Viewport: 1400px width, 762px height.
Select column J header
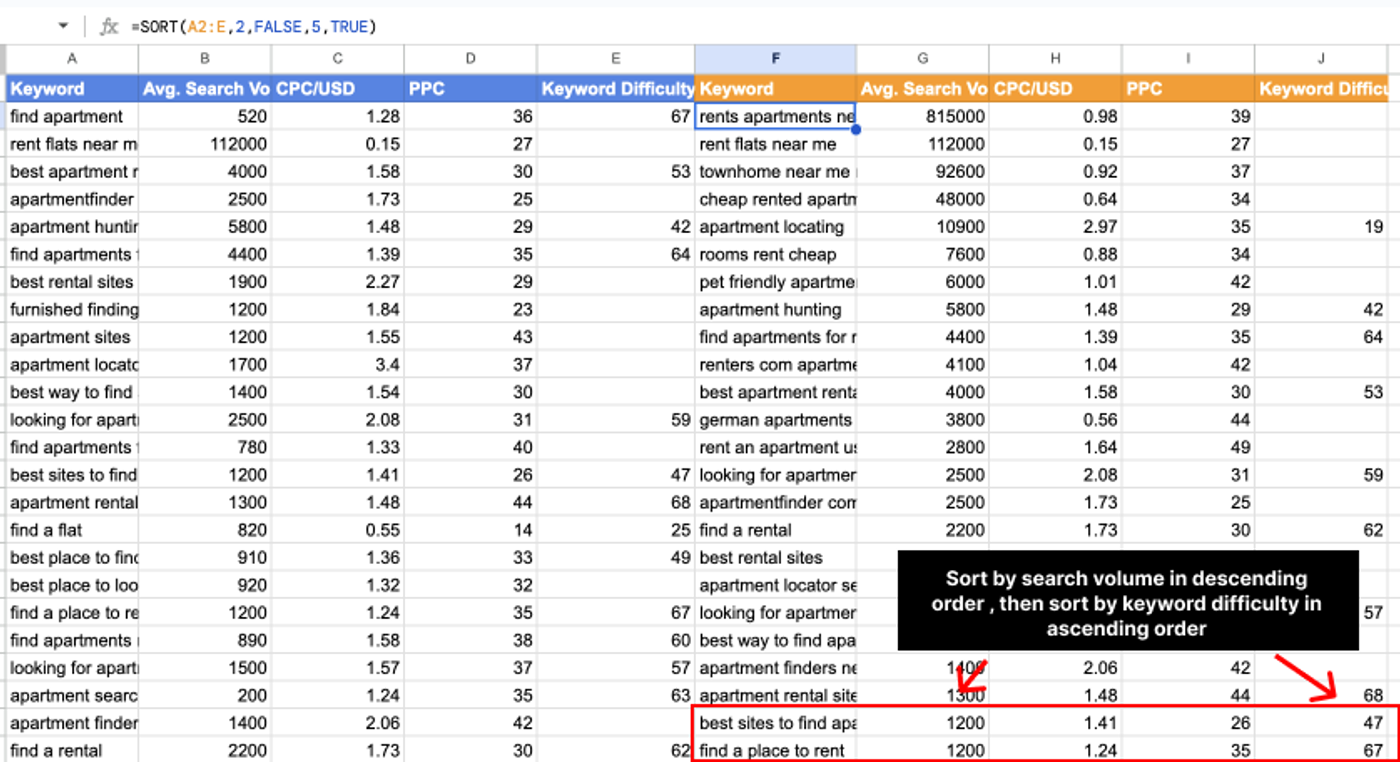click(x=1320, y=58)
